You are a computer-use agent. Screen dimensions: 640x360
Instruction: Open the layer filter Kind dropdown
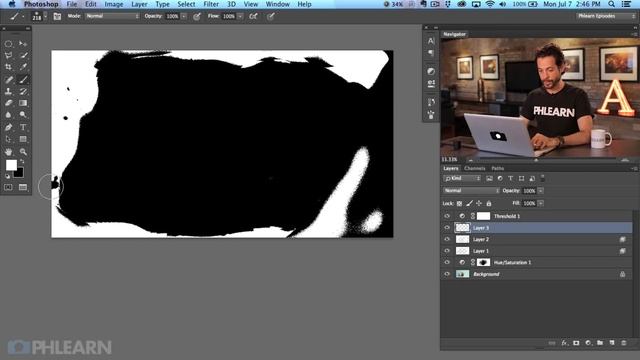tap(462, 178)
